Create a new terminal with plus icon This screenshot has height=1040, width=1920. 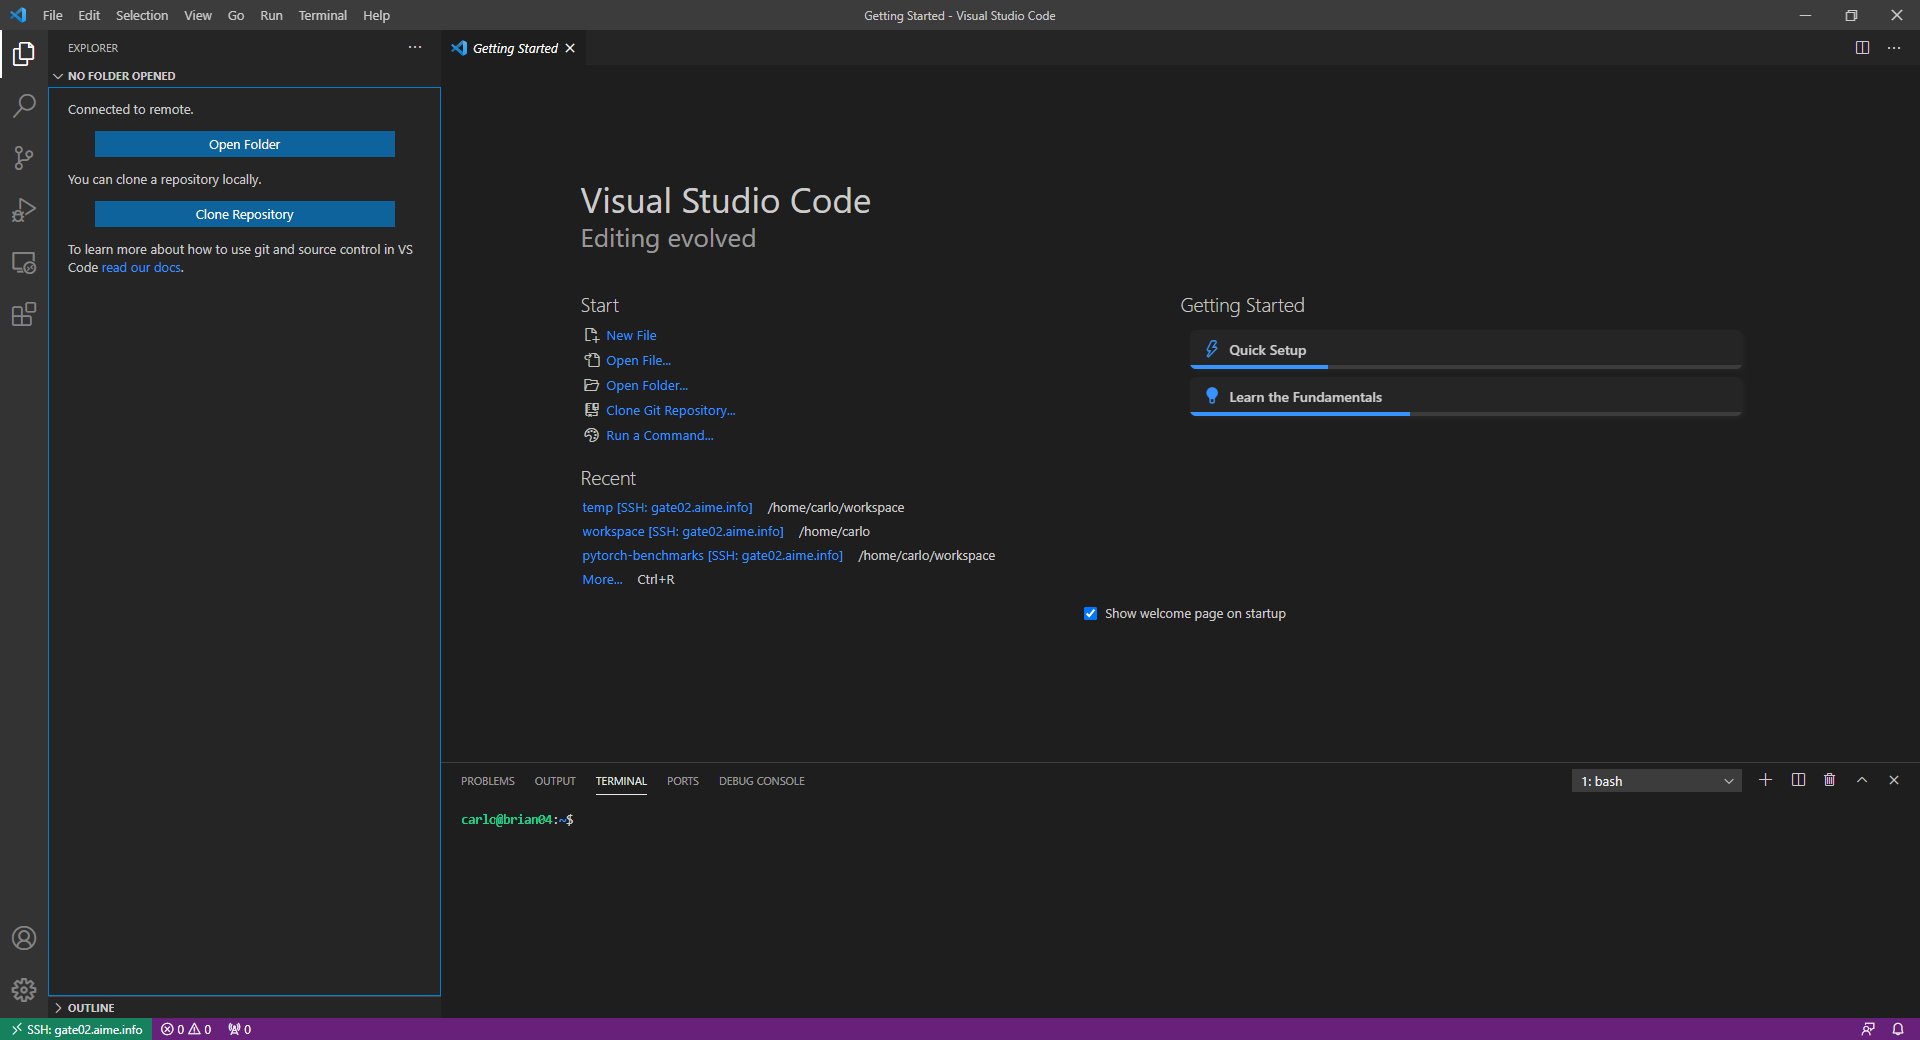point(1766,780)
